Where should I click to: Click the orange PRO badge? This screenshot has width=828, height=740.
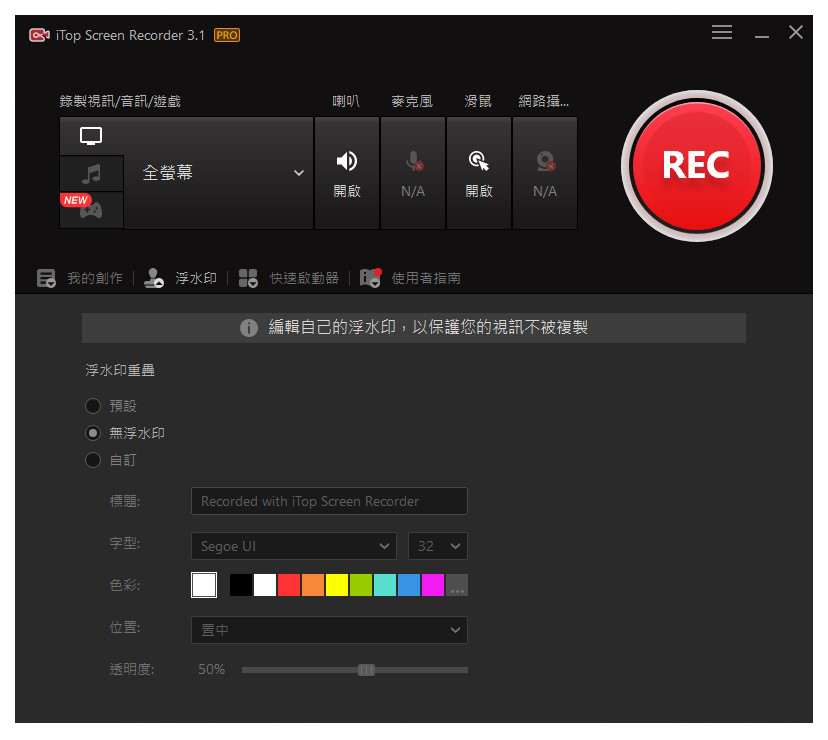pyautogui.click(x=227, y=35)
